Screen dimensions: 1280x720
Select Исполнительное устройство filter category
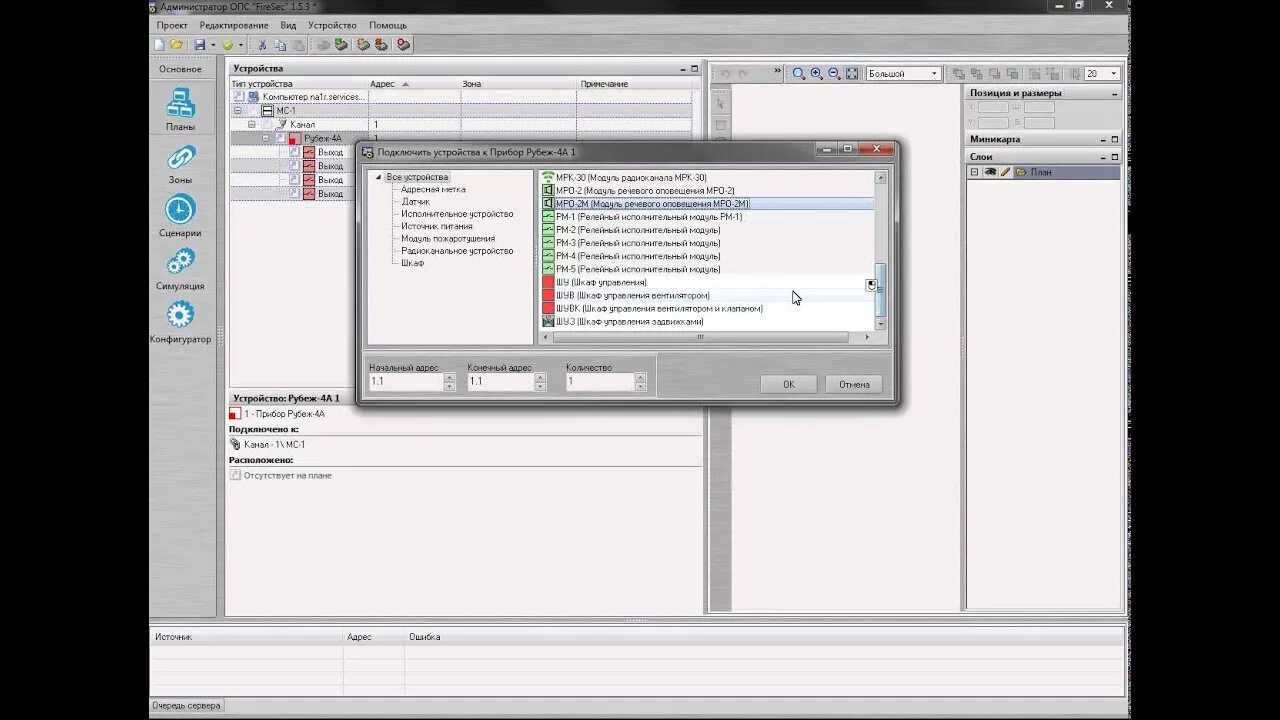[457, 214]
